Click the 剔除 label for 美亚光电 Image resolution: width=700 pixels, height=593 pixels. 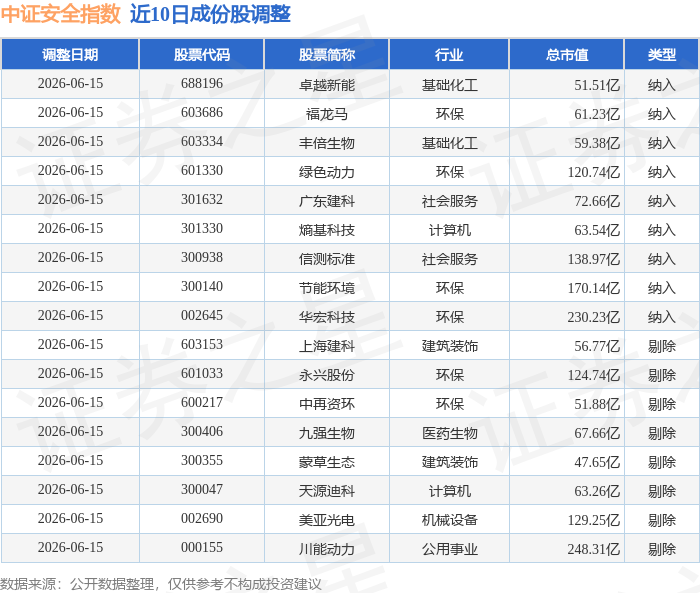(x=662, y=520)
